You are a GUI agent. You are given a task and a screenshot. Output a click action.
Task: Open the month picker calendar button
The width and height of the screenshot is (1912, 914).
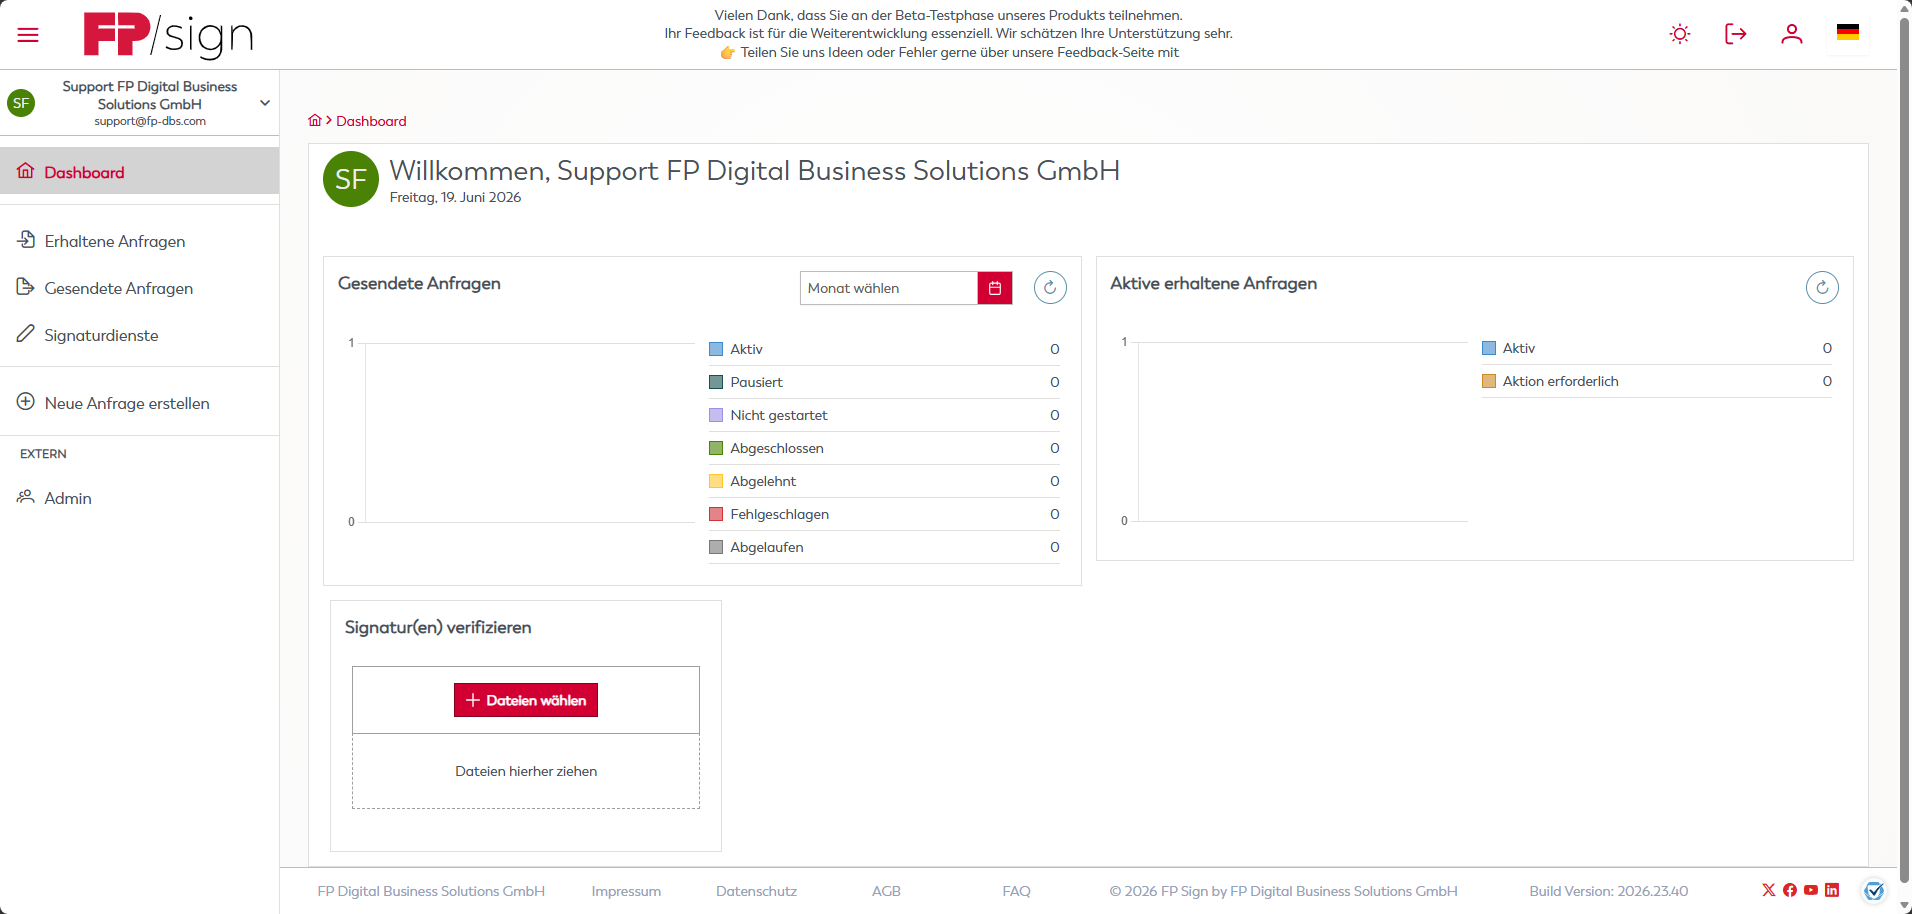(x=995, y=288)
